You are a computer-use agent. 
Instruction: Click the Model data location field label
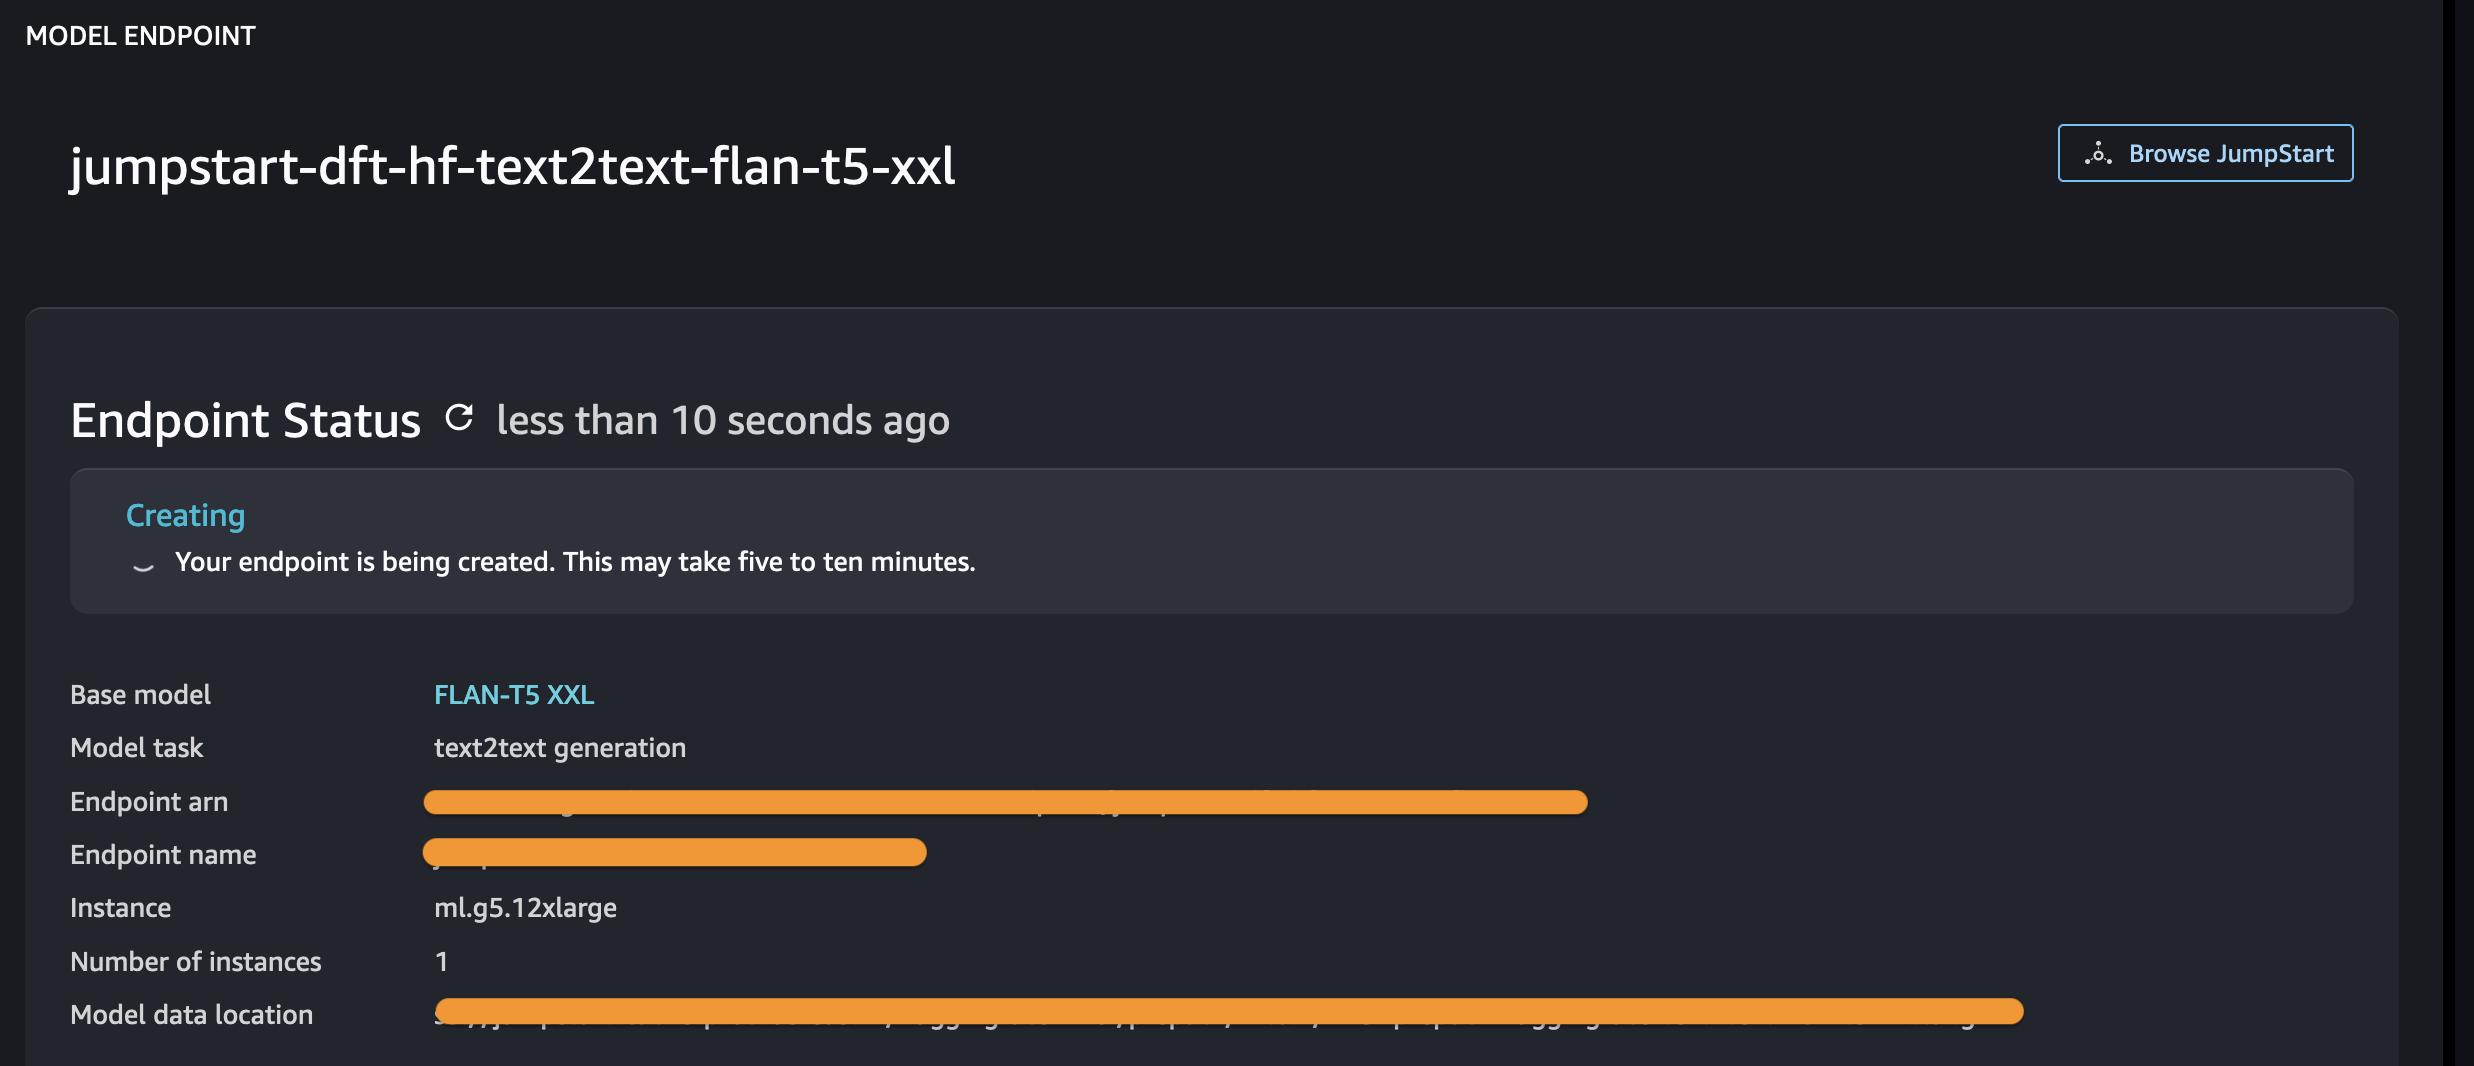[192, 1015]
